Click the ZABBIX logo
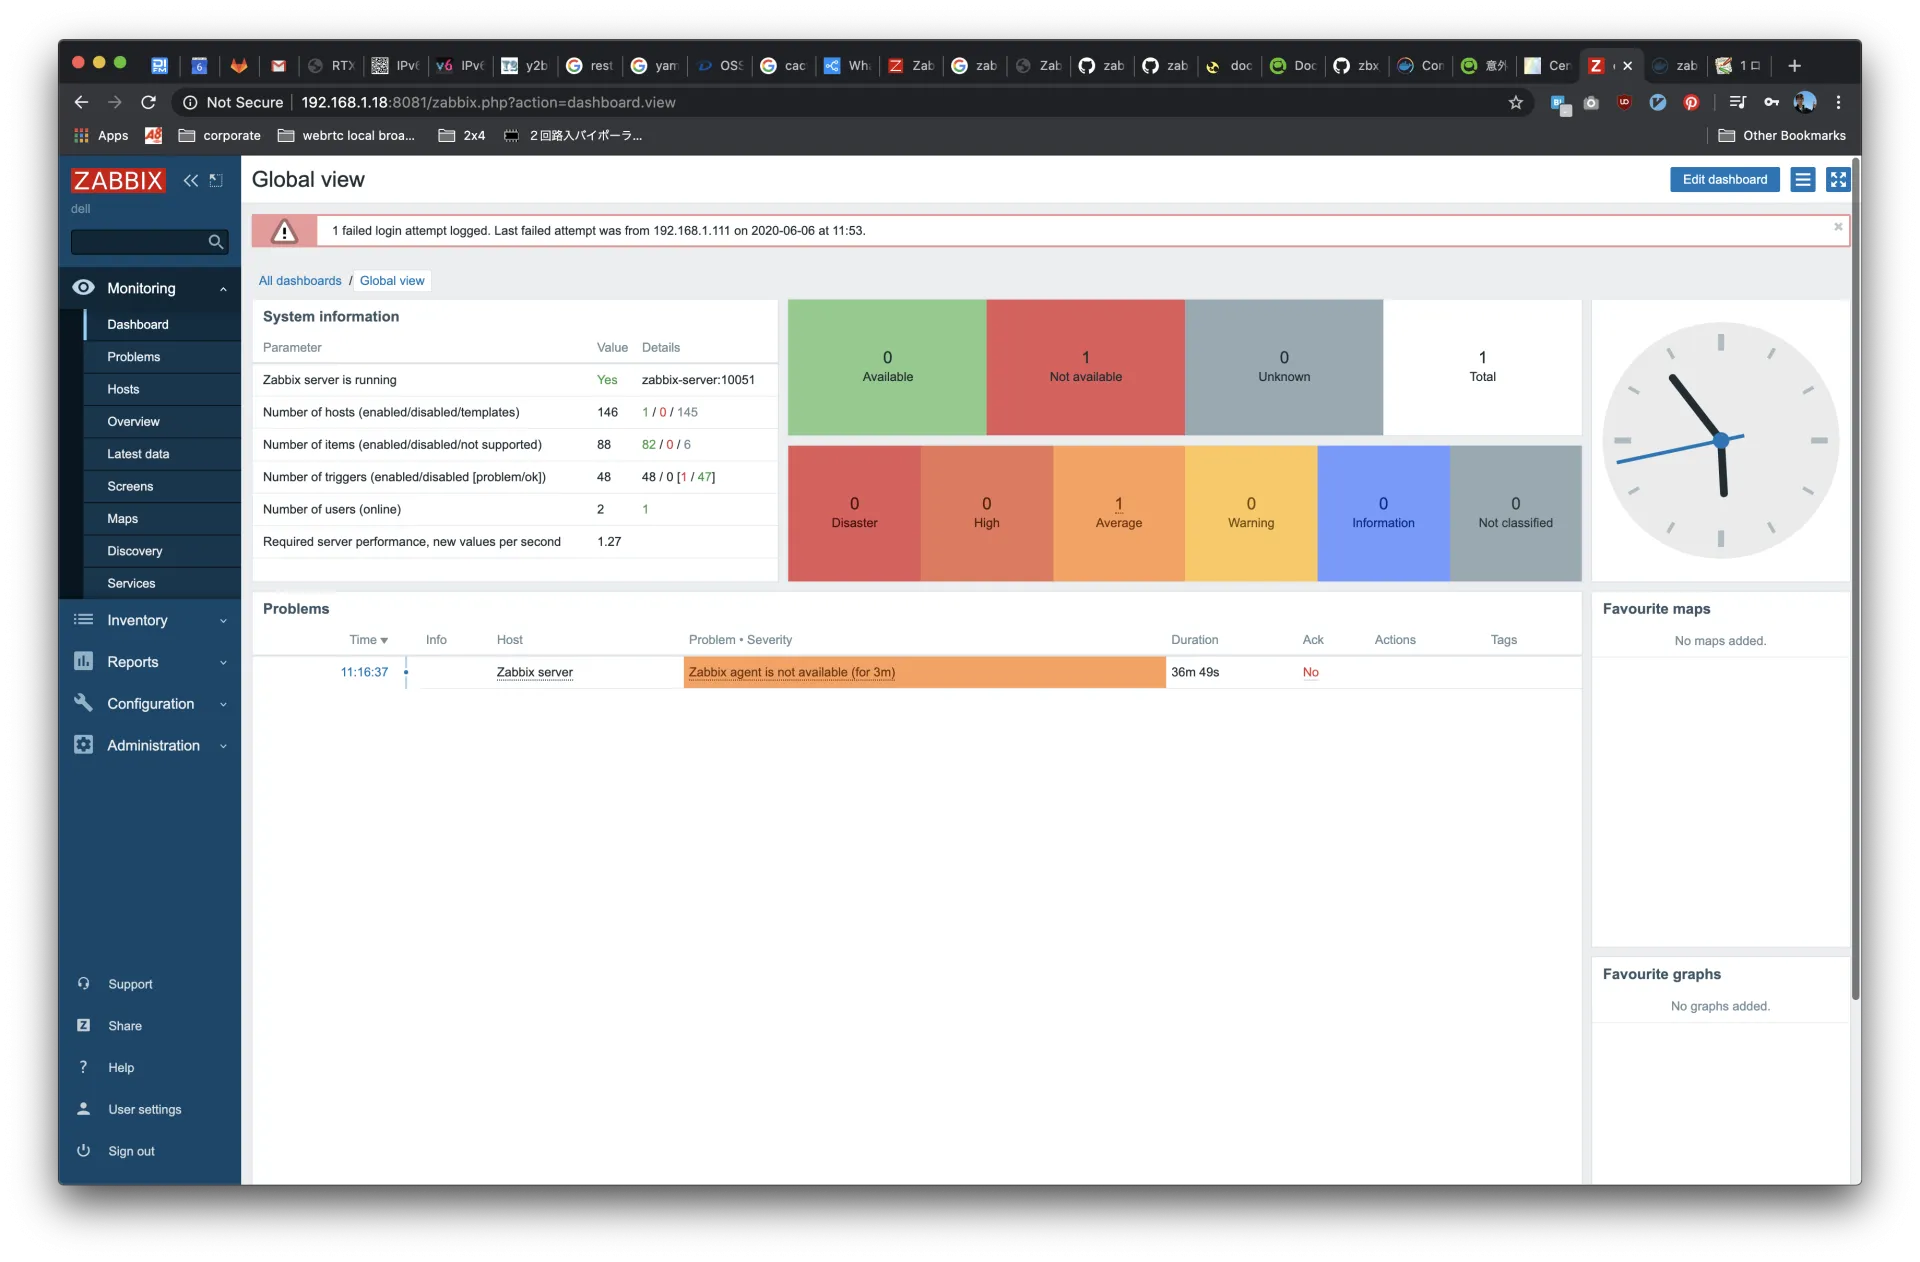This screenshot has width=1920, height=1262. [118, 180]
